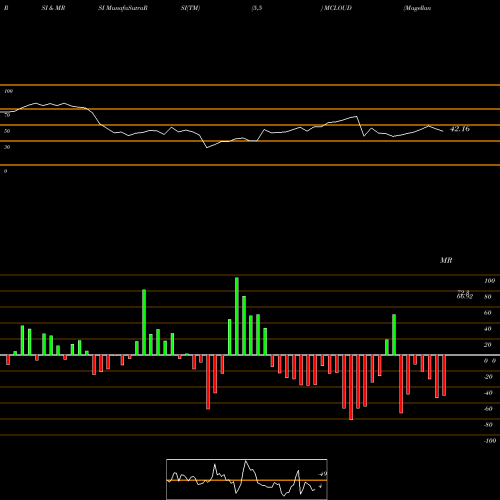Click the lowest red MR histogram bar
Screen dimensions: 500x500
point(351,387)
